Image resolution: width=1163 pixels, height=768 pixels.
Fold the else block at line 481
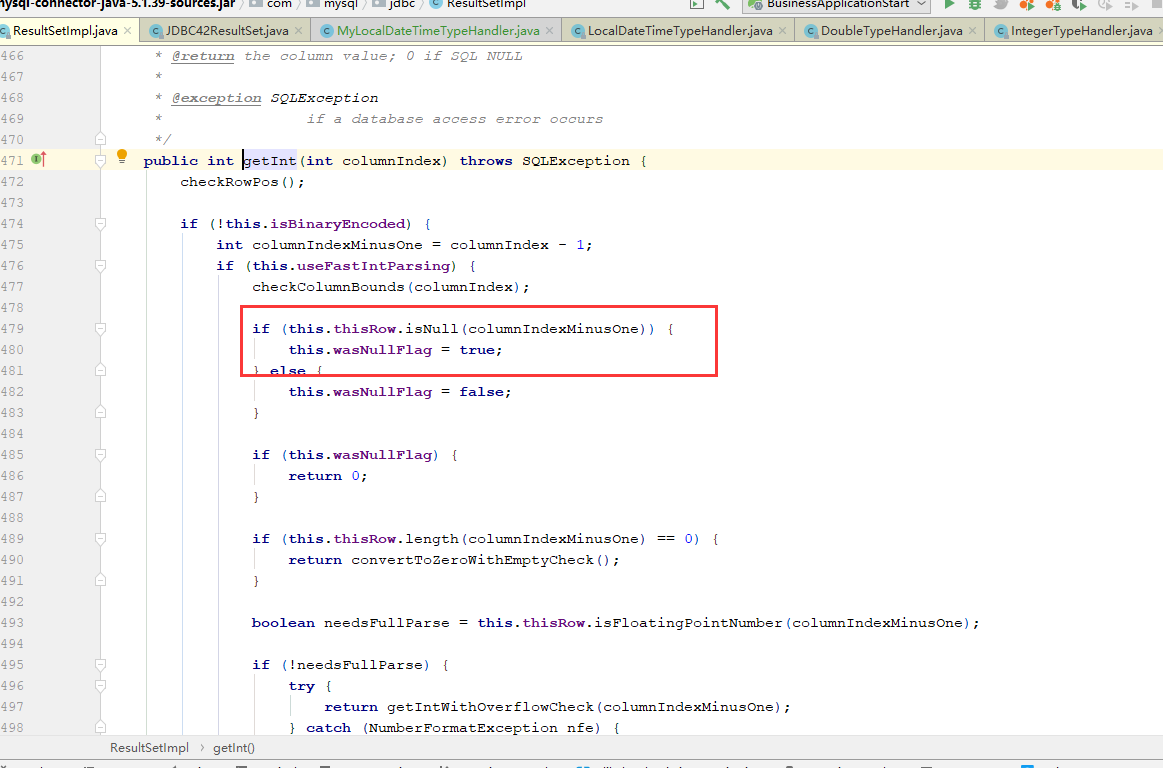(x=100, y=370)
